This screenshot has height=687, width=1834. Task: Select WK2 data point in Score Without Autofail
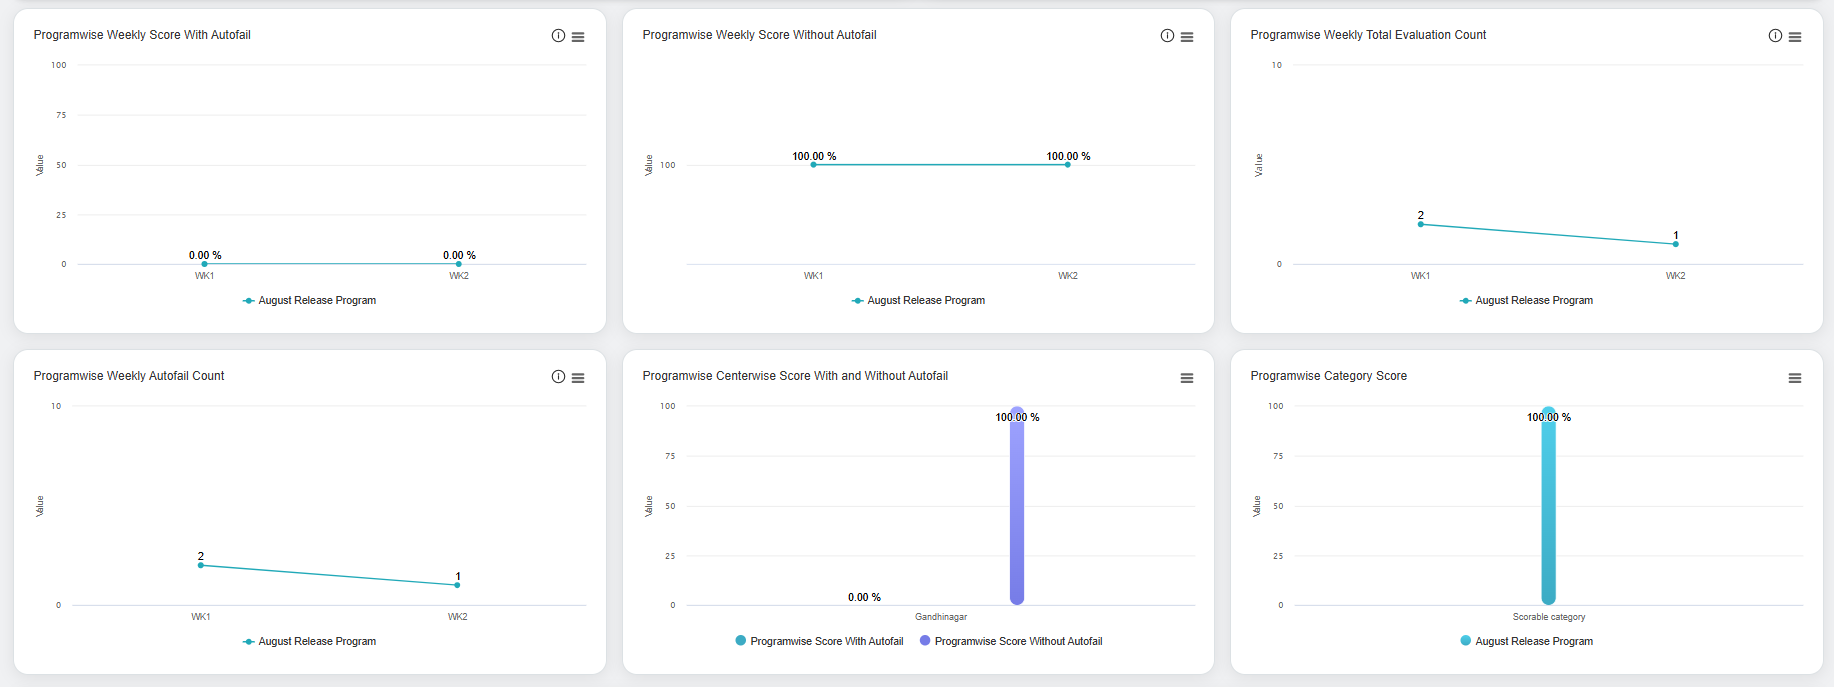(x=1068, y=165)
